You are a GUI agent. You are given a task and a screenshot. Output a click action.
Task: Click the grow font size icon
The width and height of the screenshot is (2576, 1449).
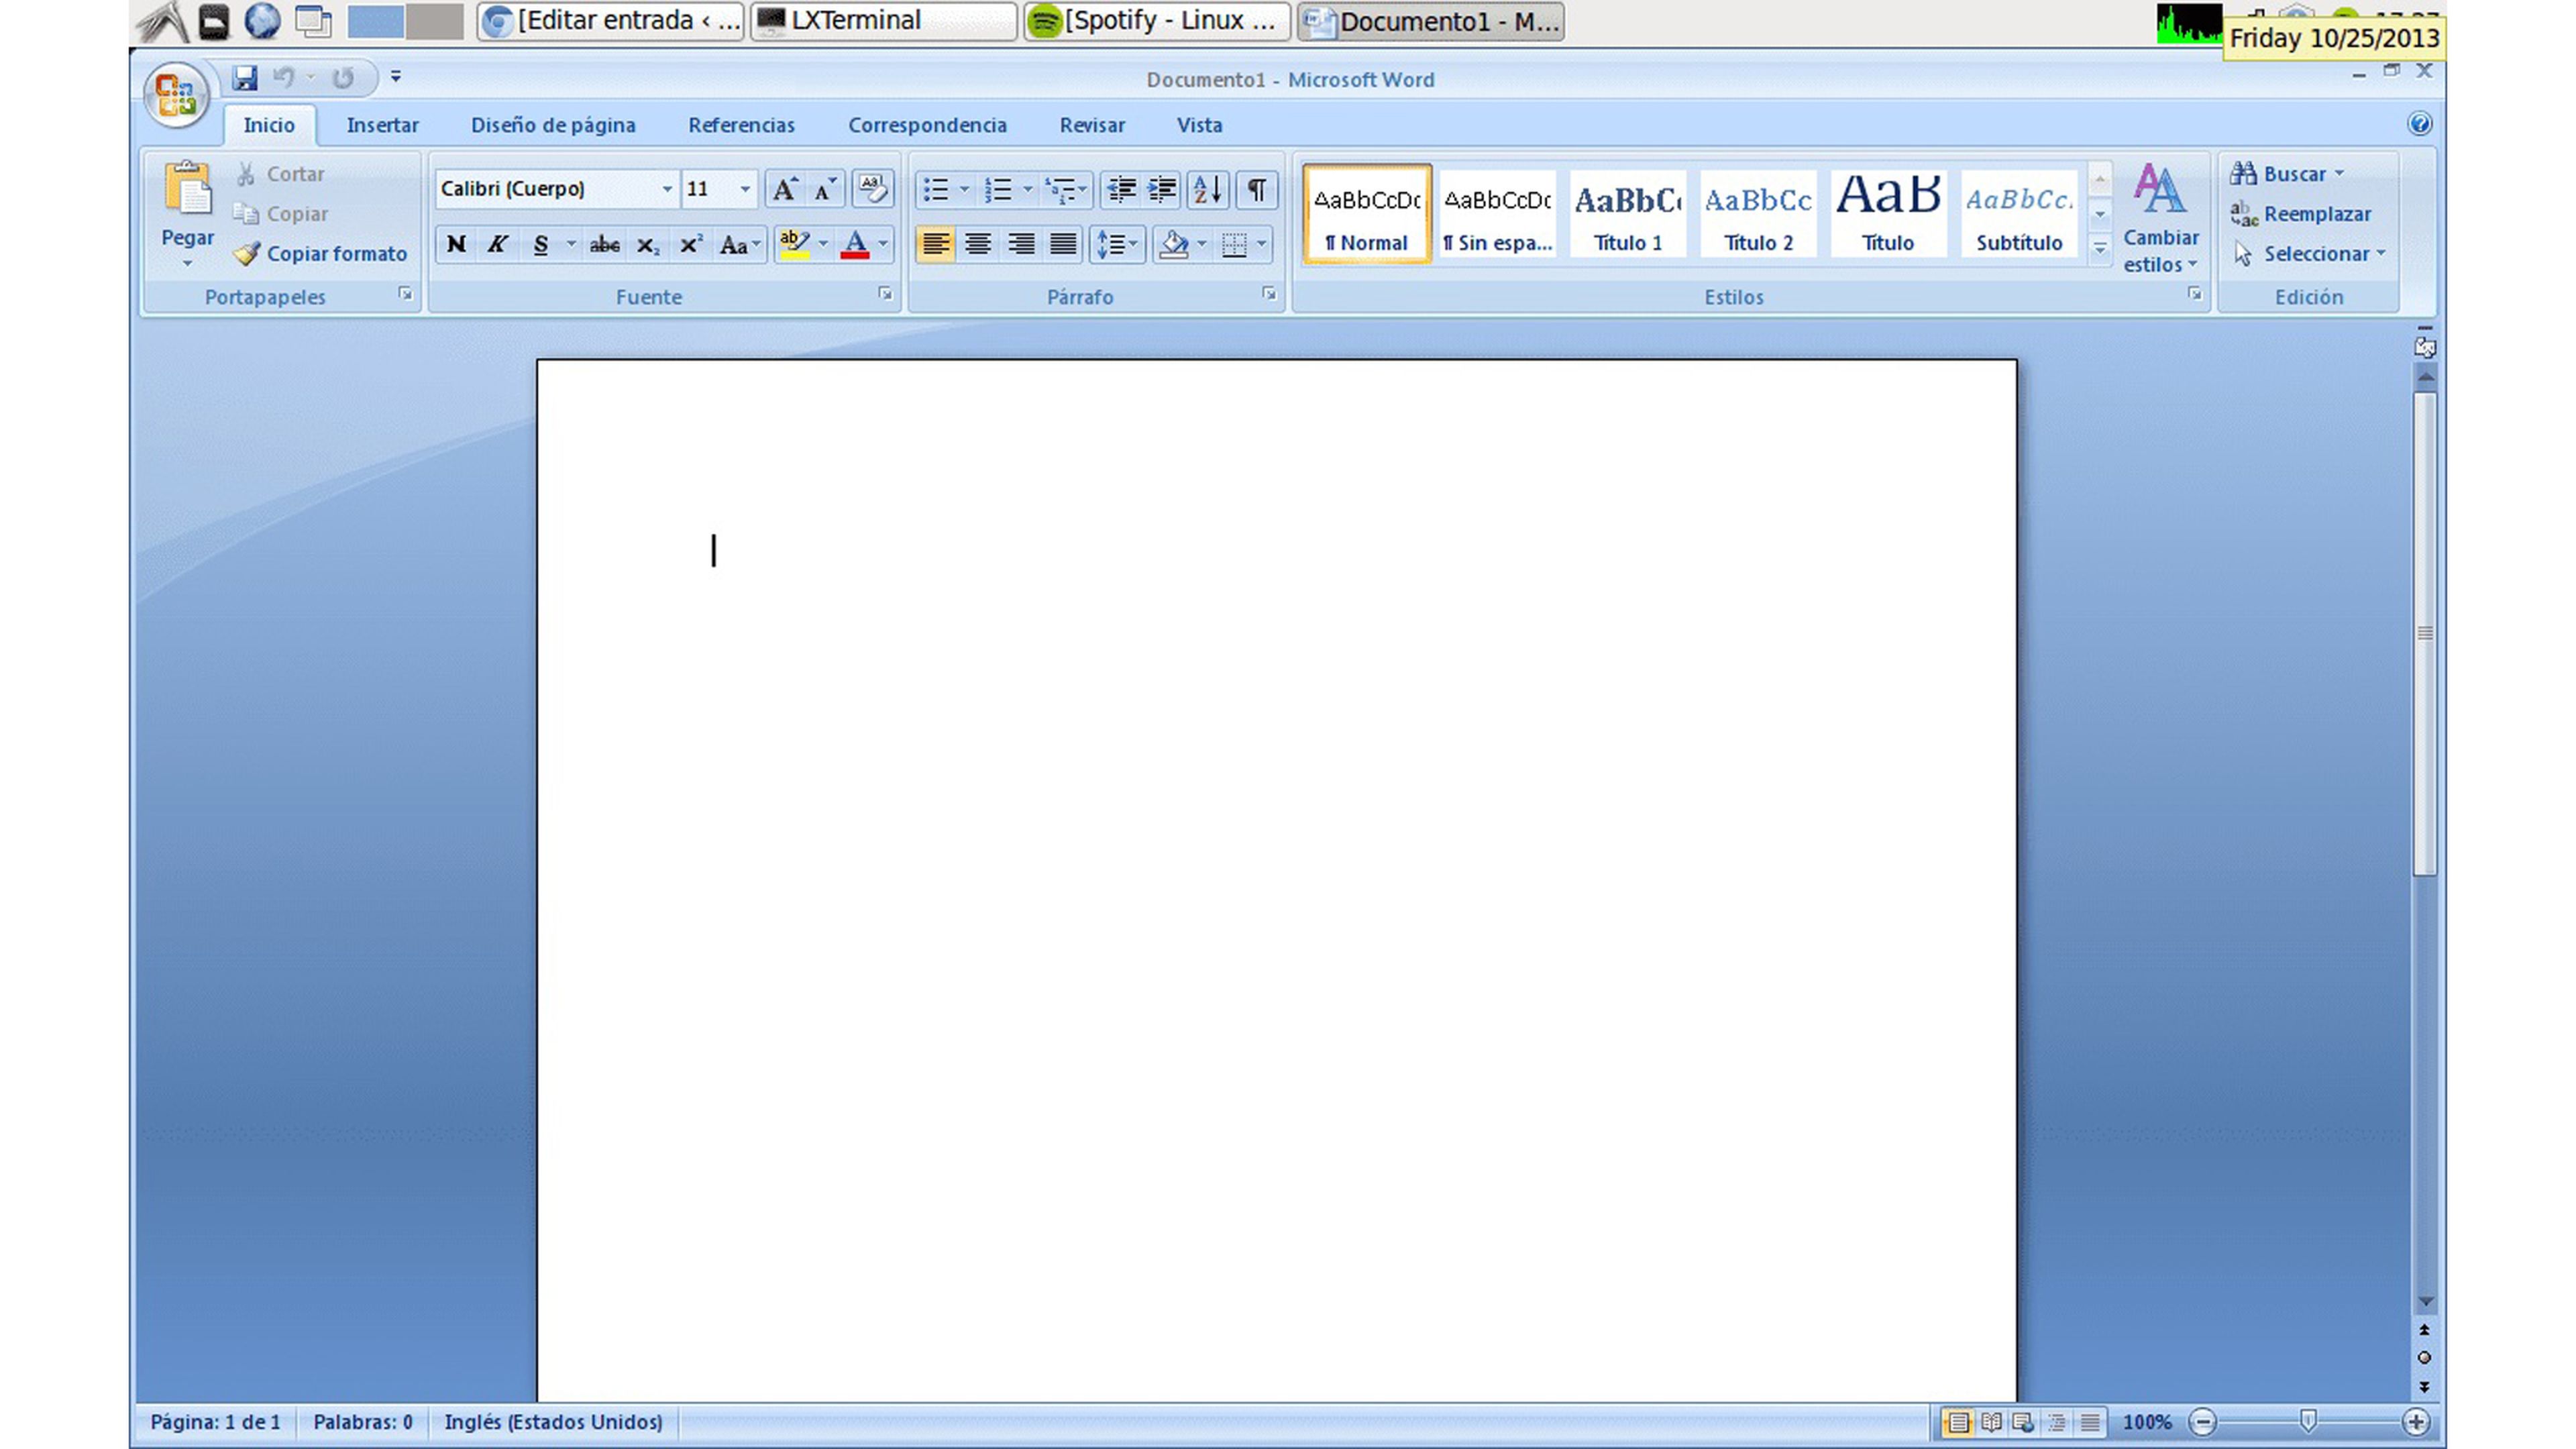coord(785,189)
